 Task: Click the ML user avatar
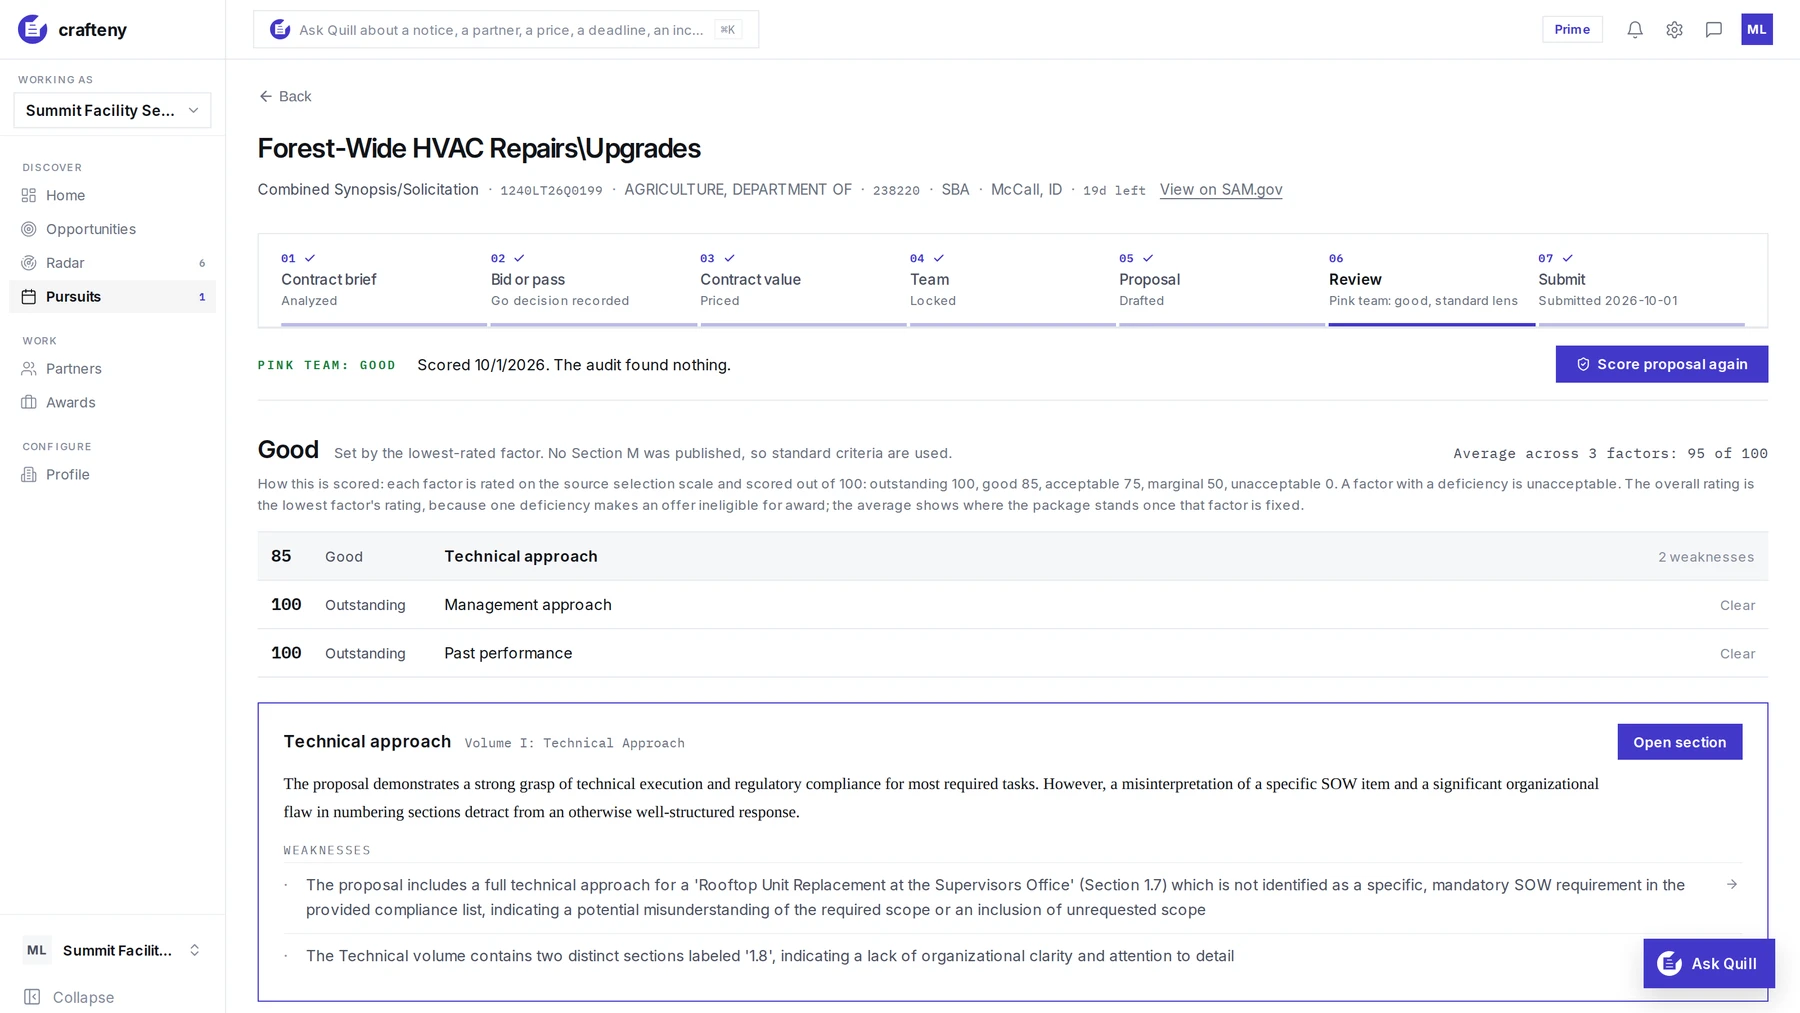pos(1757,29)
